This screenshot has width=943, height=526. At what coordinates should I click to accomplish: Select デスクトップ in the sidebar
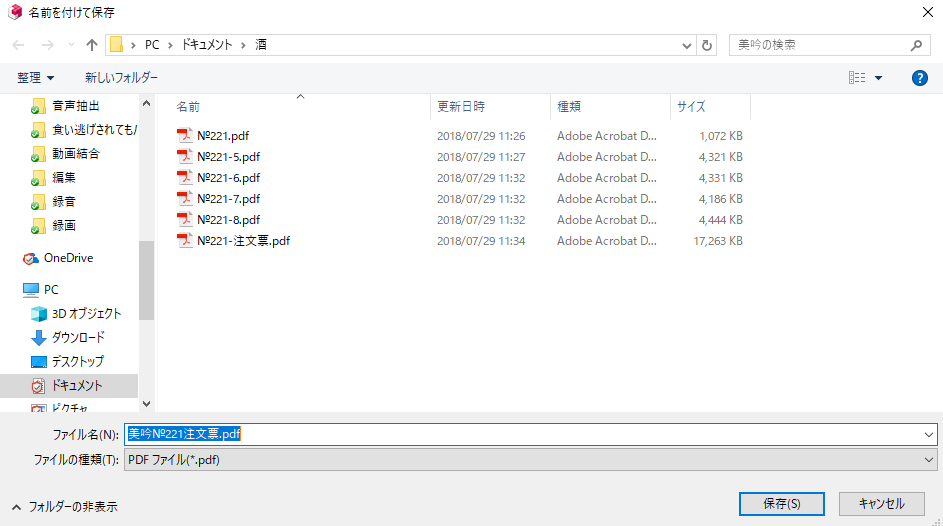(x=67, y=362)
